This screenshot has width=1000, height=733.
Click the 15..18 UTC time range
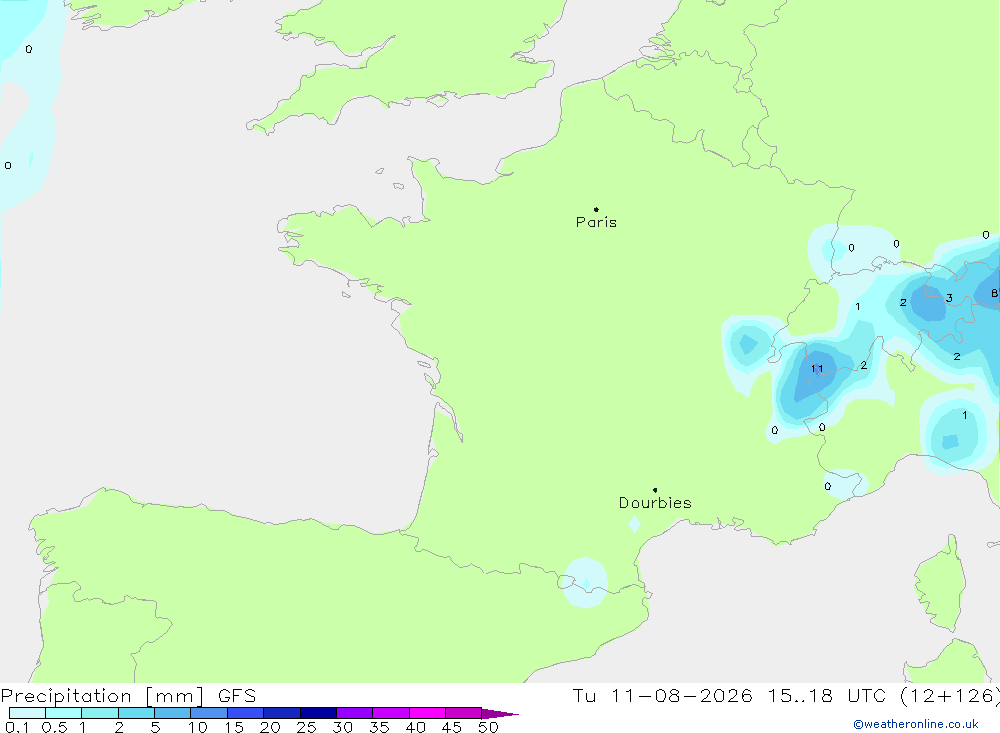pyautogui.click(x=827, y=696)
